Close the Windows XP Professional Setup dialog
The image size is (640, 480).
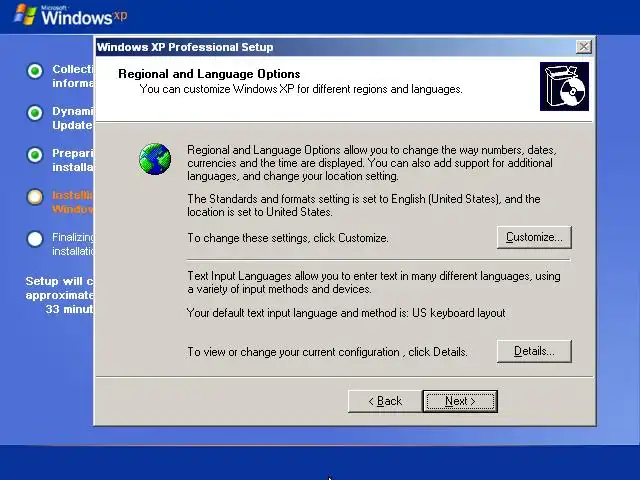(584, 47)
